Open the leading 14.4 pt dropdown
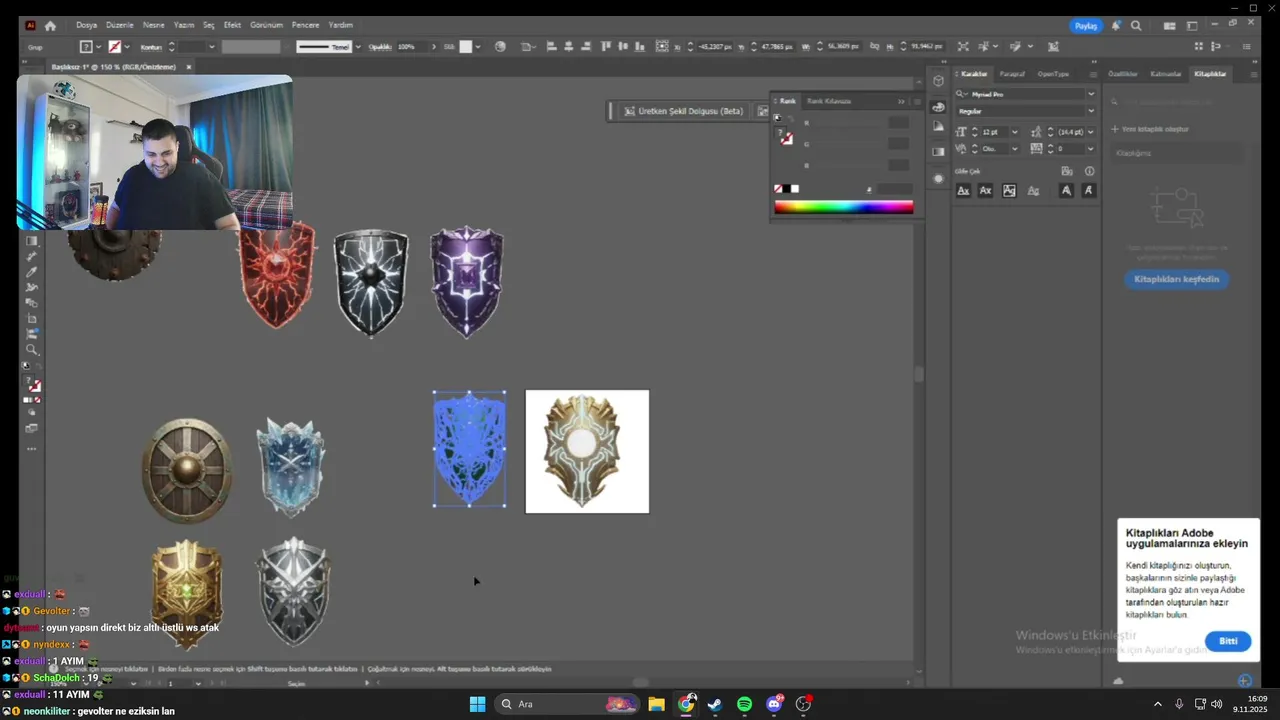The width and height of the screenshot is (1280, 720). 1090,132
